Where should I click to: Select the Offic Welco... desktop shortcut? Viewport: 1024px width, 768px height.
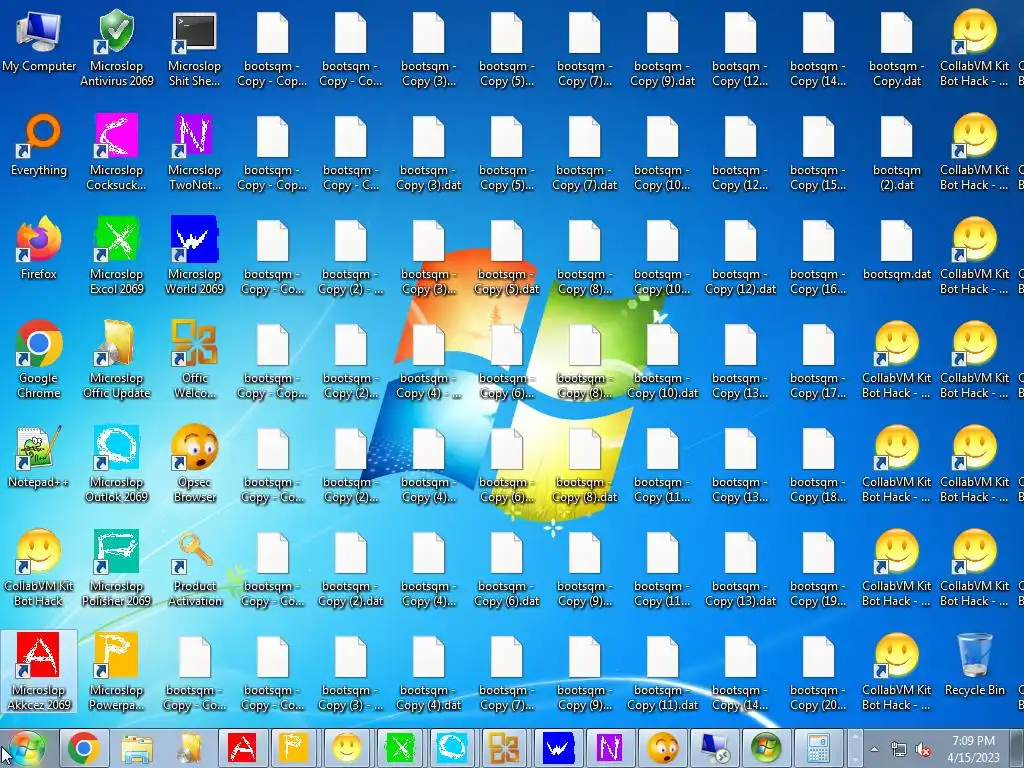(x=194, y=360)
